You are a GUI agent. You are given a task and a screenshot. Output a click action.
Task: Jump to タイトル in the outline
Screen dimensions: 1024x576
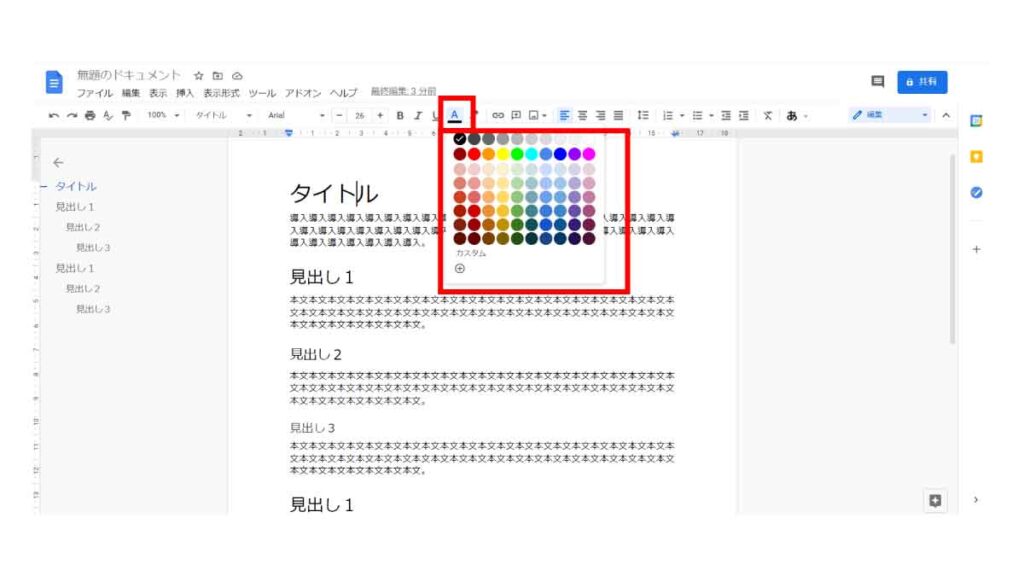pyautogui.click(x=76, y=186)
